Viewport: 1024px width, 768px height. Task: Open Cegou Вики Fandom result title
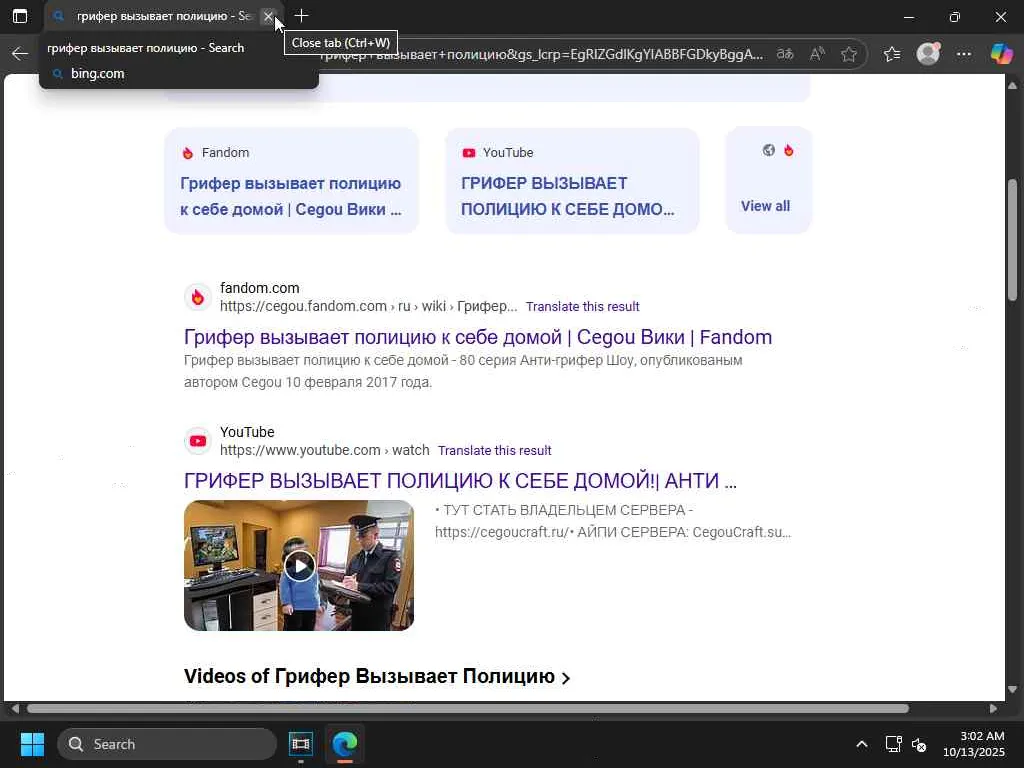point(478,337)
